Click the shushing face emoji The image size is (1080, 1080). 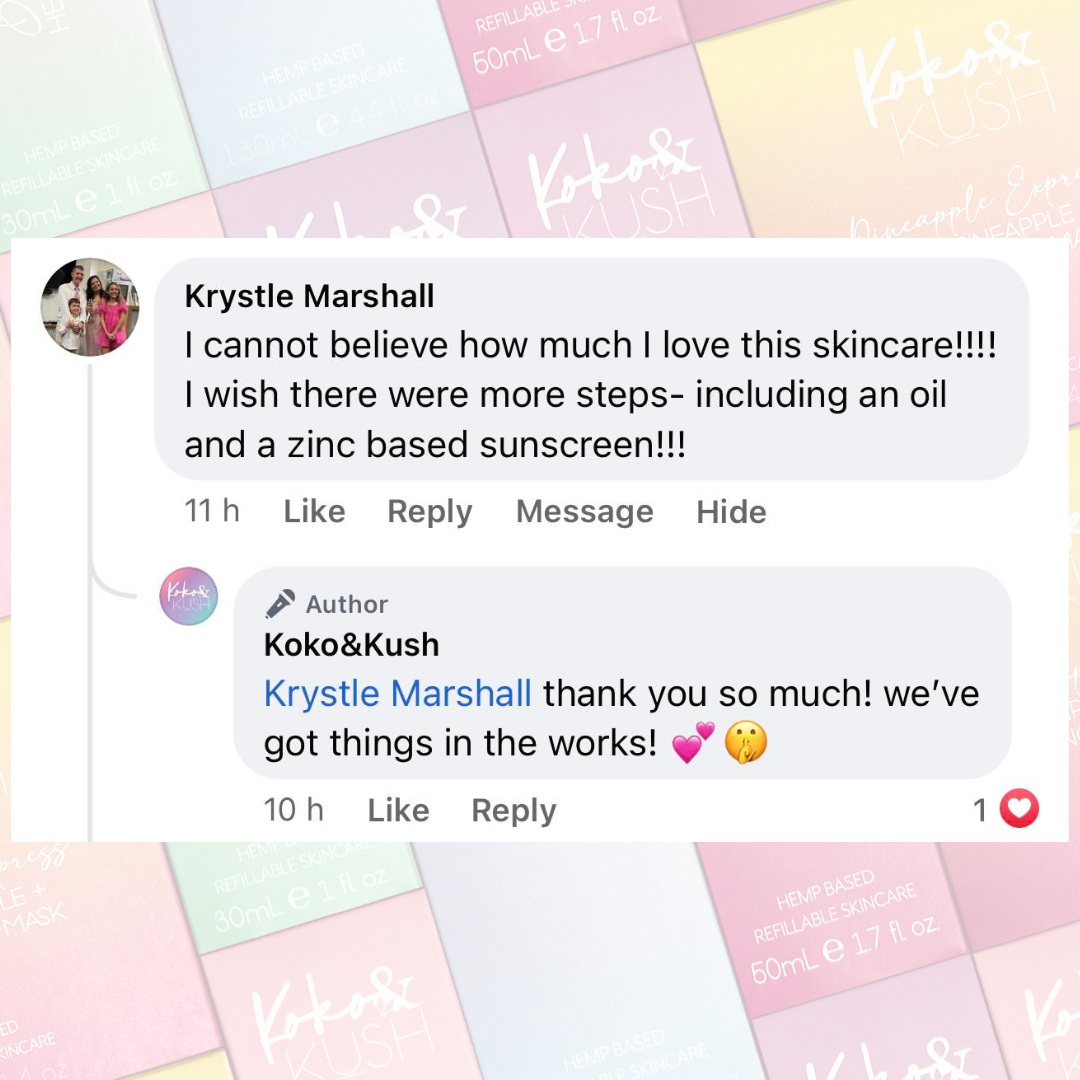746,742
